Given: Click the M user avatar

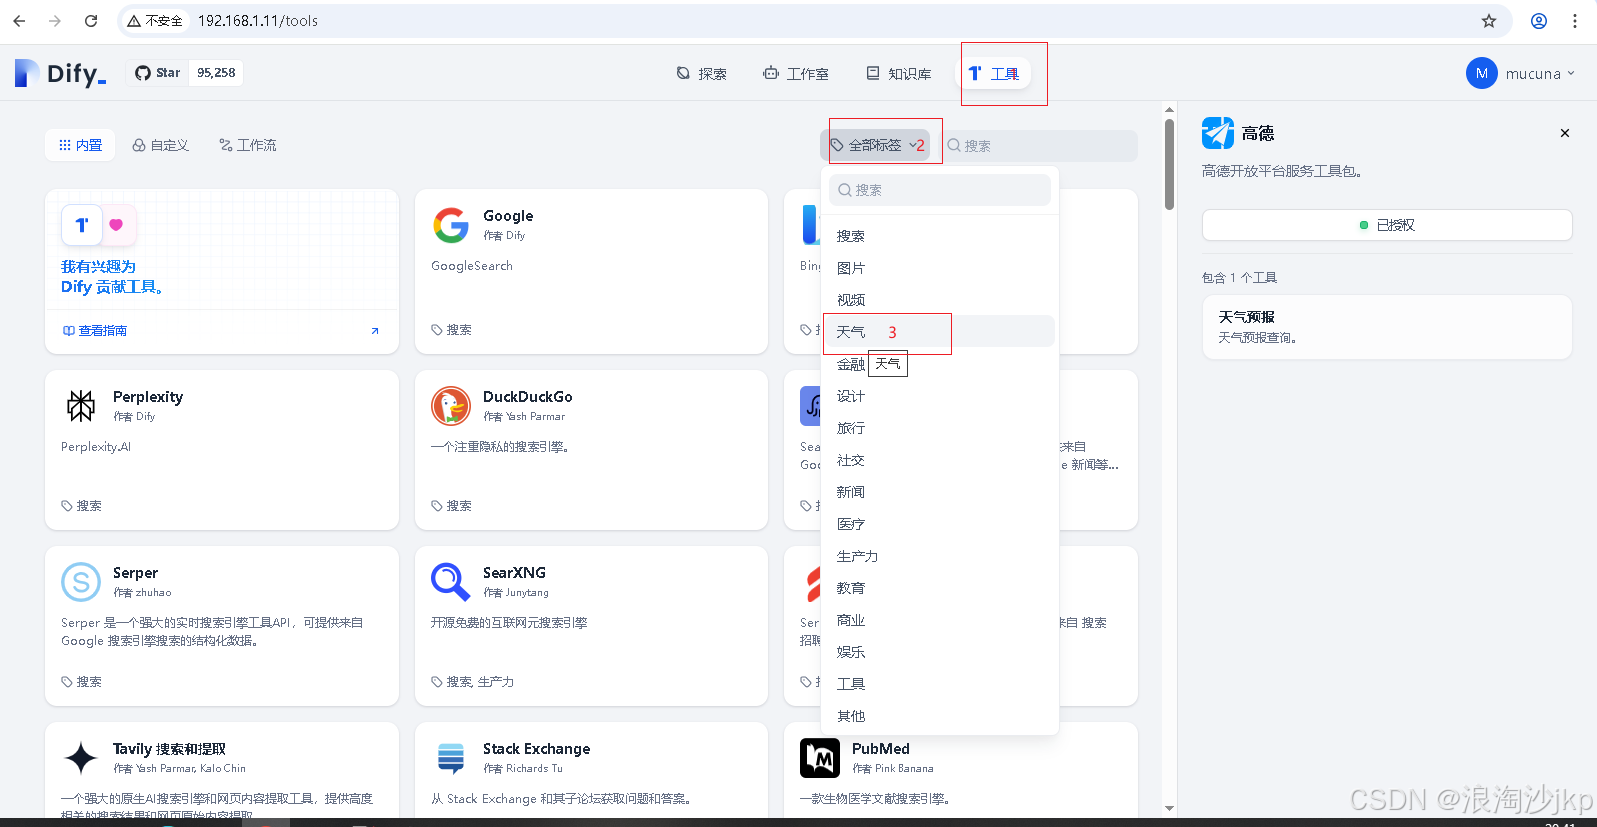Looking at the screenshot, I should pyautogui.click(x=1482, y=73).
